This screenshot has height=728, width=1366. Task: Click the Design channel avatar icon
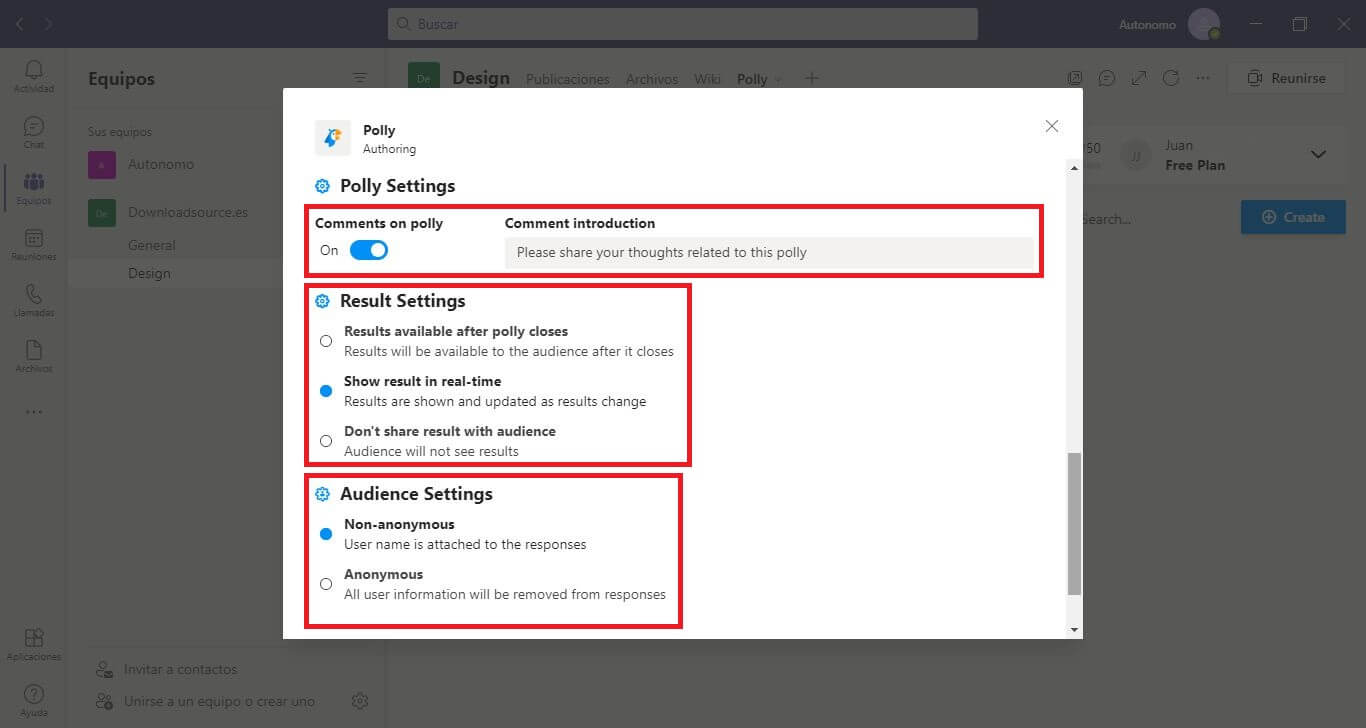click(x=424, y=78)
